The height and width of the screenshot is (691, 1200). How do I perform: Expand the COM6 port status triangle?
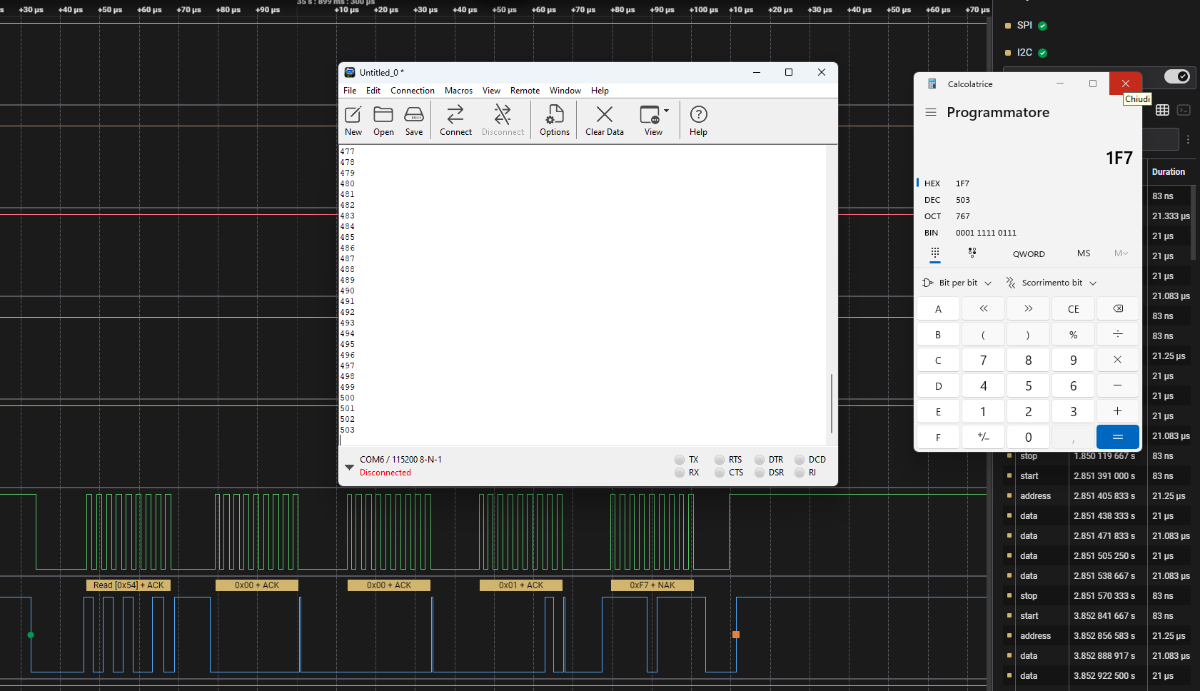349,466
